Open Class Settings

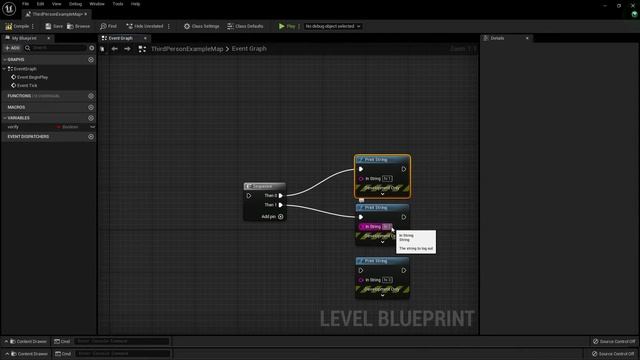(x=201, y=26)
